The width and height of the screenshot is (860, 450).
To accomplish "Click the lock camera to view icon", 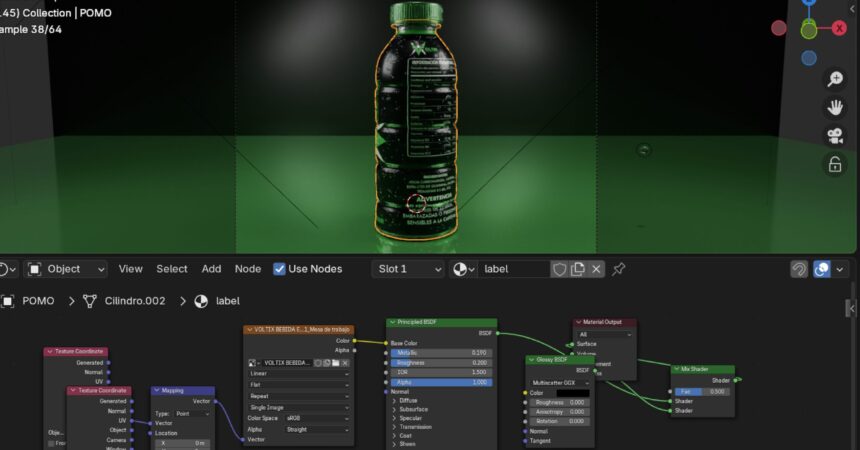I will click(835, 164).
